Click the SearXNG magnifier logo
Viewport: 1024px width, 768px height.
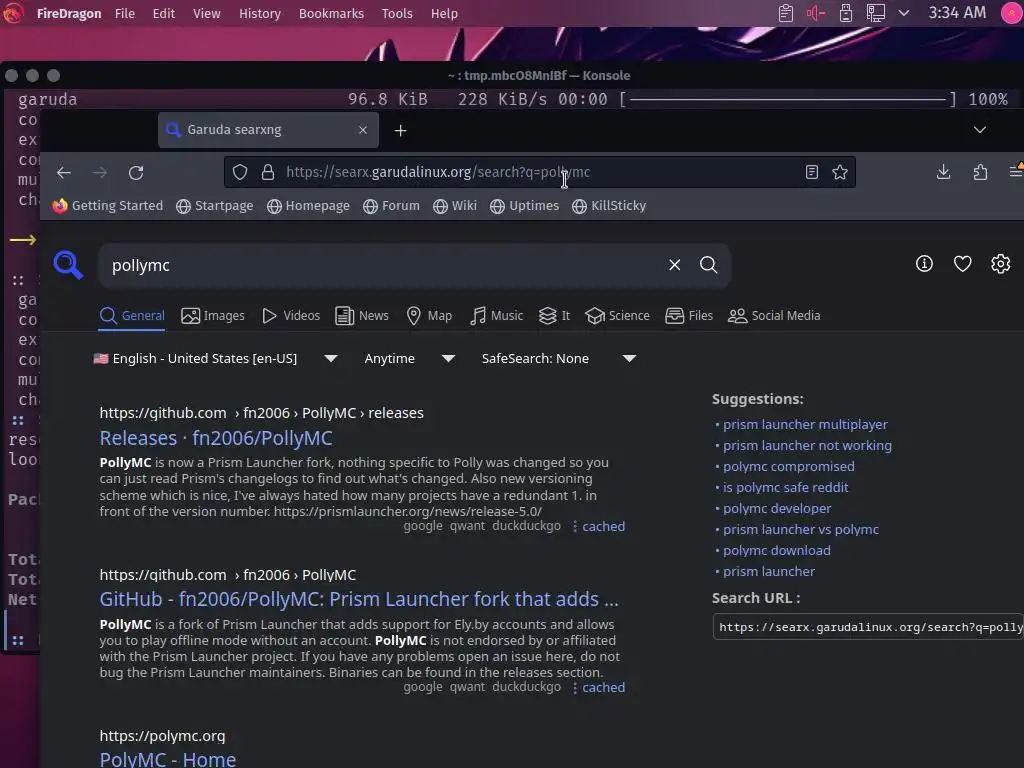(69, 264)
